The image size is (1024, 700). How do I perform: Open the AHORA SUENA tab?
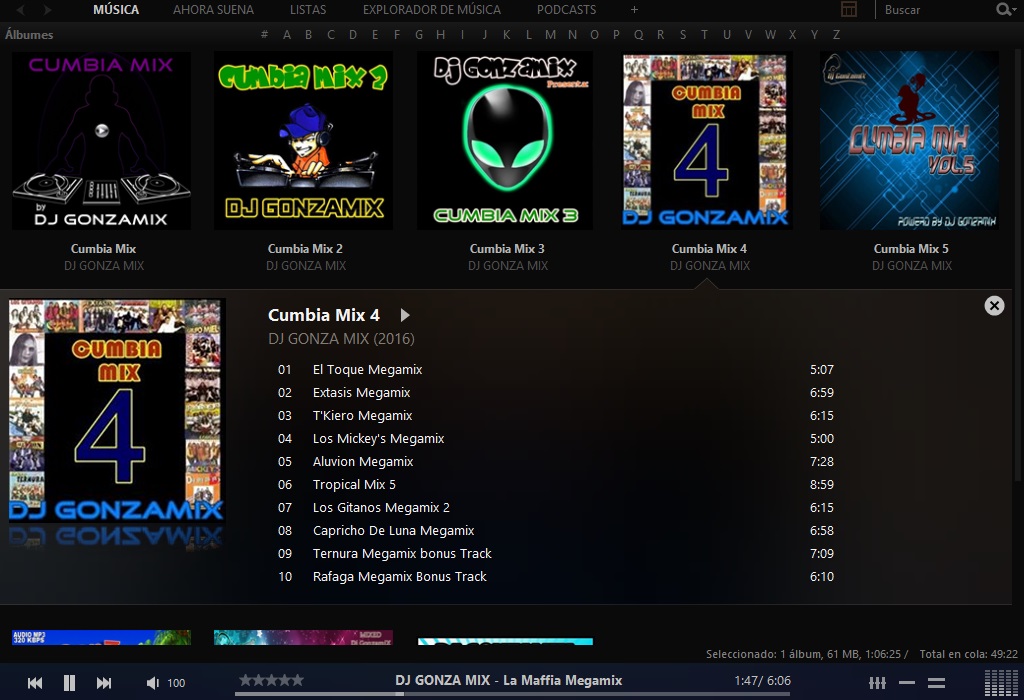(x=213, y=10)
